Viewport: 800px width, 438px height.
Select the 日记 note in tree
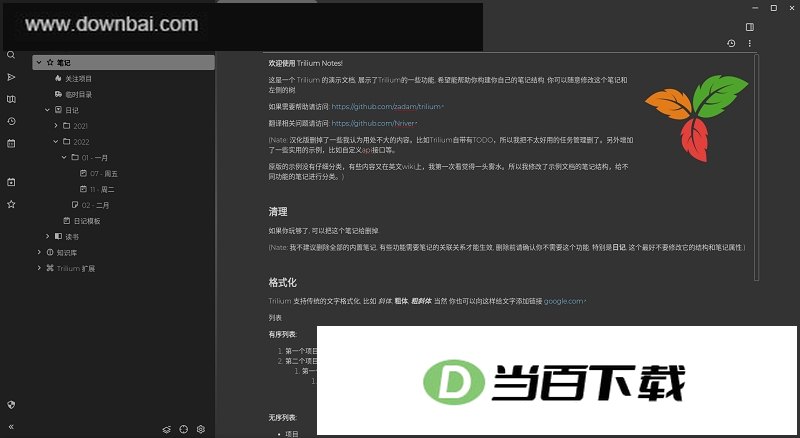[x=71, y=110]
